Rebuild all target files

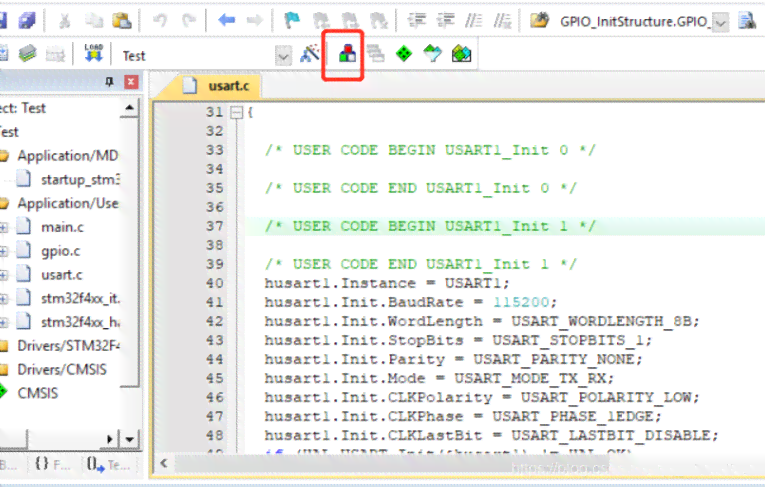coord(27,54)
